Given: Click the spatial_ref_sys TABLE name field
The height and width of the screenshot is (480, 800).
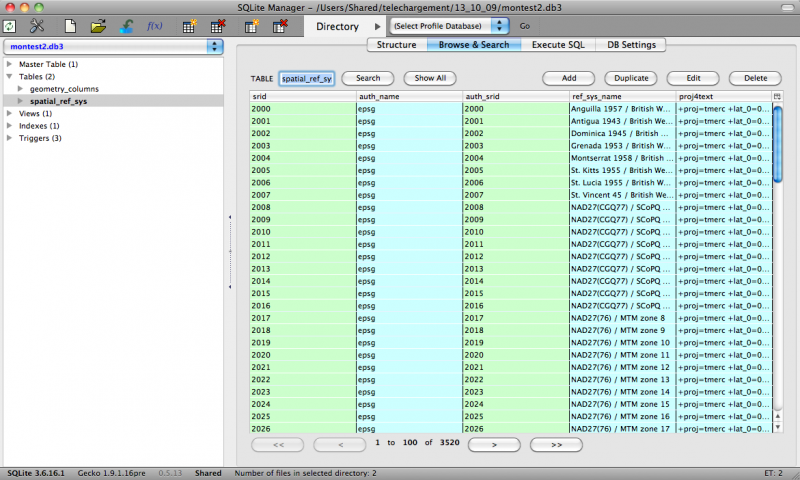Looking at the screenshot, I should pos(307,79).
